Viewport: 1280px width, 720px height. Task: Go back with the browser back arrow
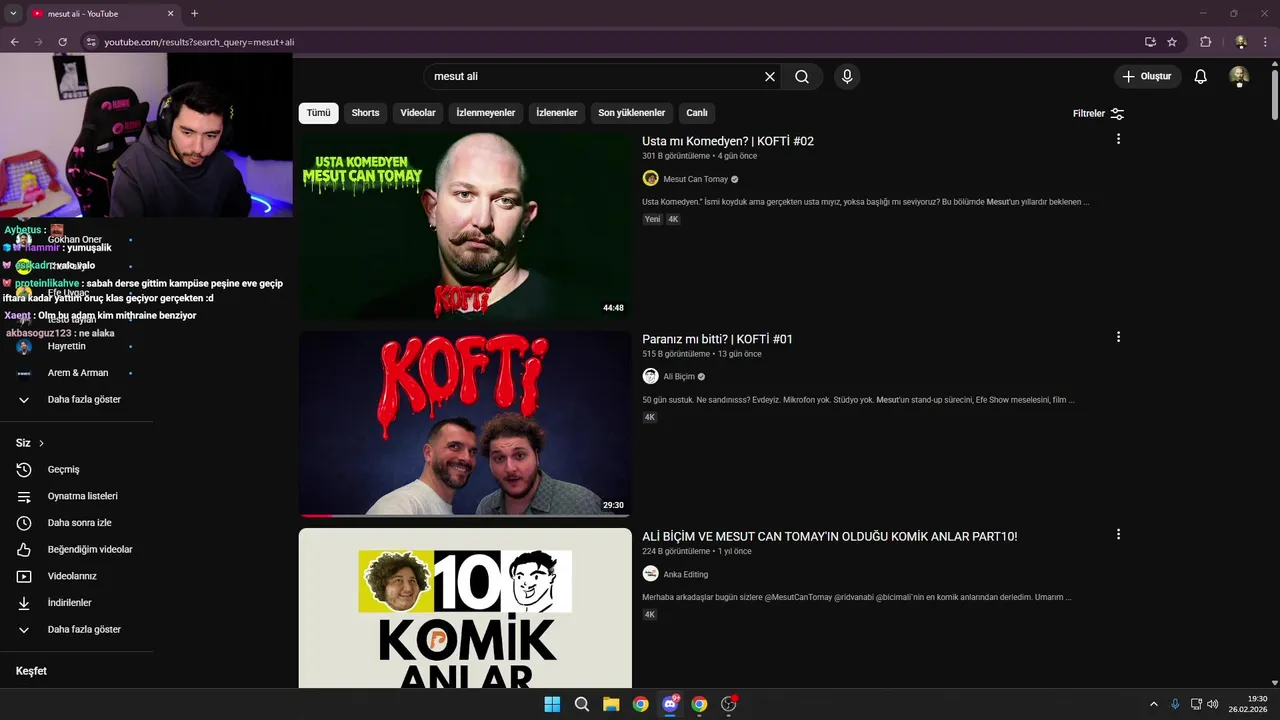[x=14, y=42]
